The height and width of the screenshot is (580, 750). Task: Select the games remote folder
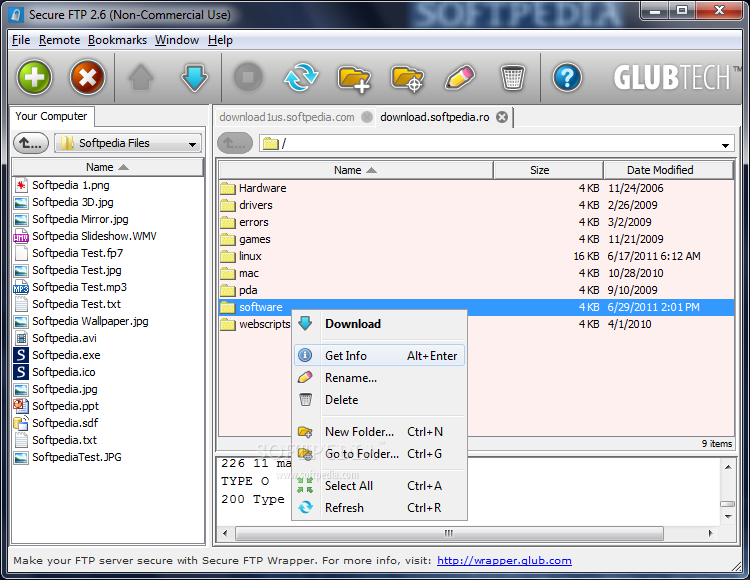point(476,239)
